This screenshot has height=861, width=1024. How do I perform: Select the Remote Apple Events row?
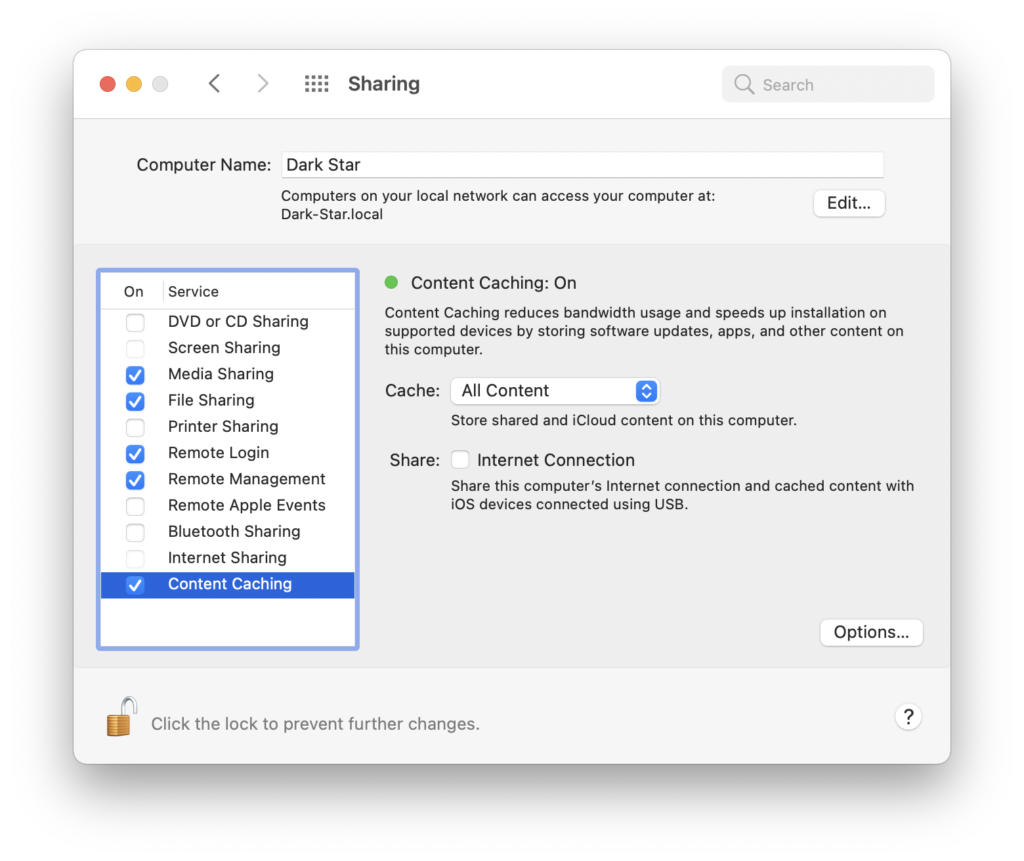pos(227,506)
